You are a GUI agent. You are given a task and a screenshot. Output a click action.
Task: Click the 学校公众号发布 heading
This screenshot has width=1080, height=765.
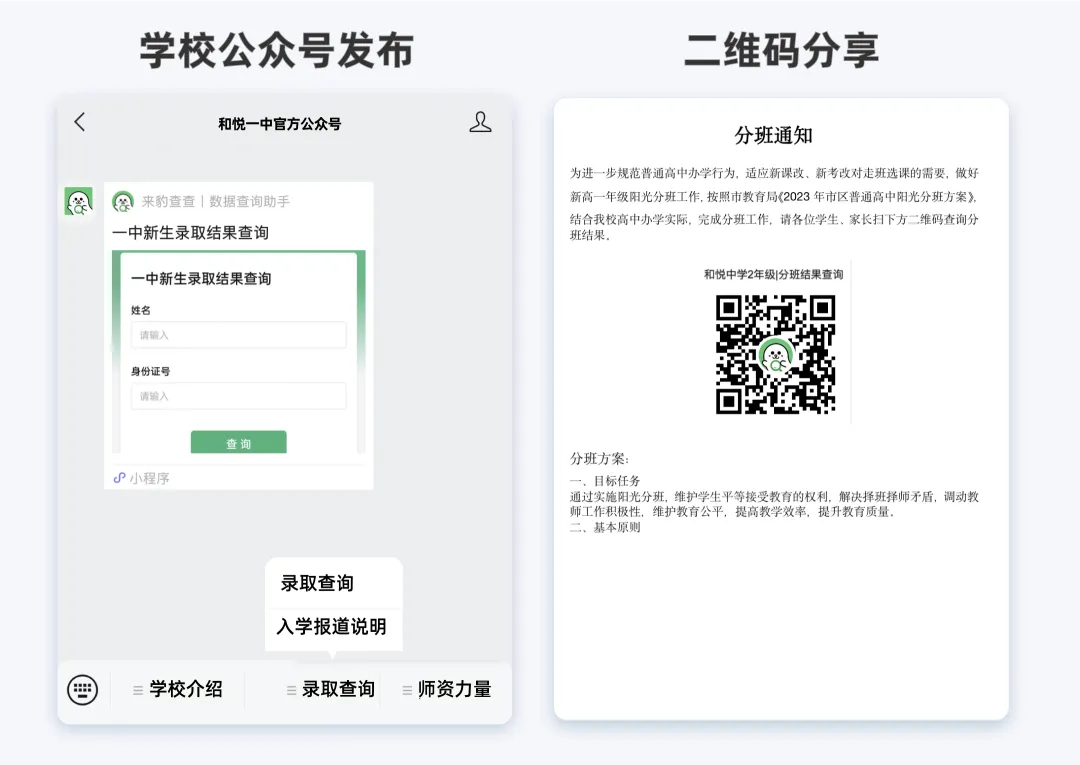pyautogui.click(x=277, y=50)
